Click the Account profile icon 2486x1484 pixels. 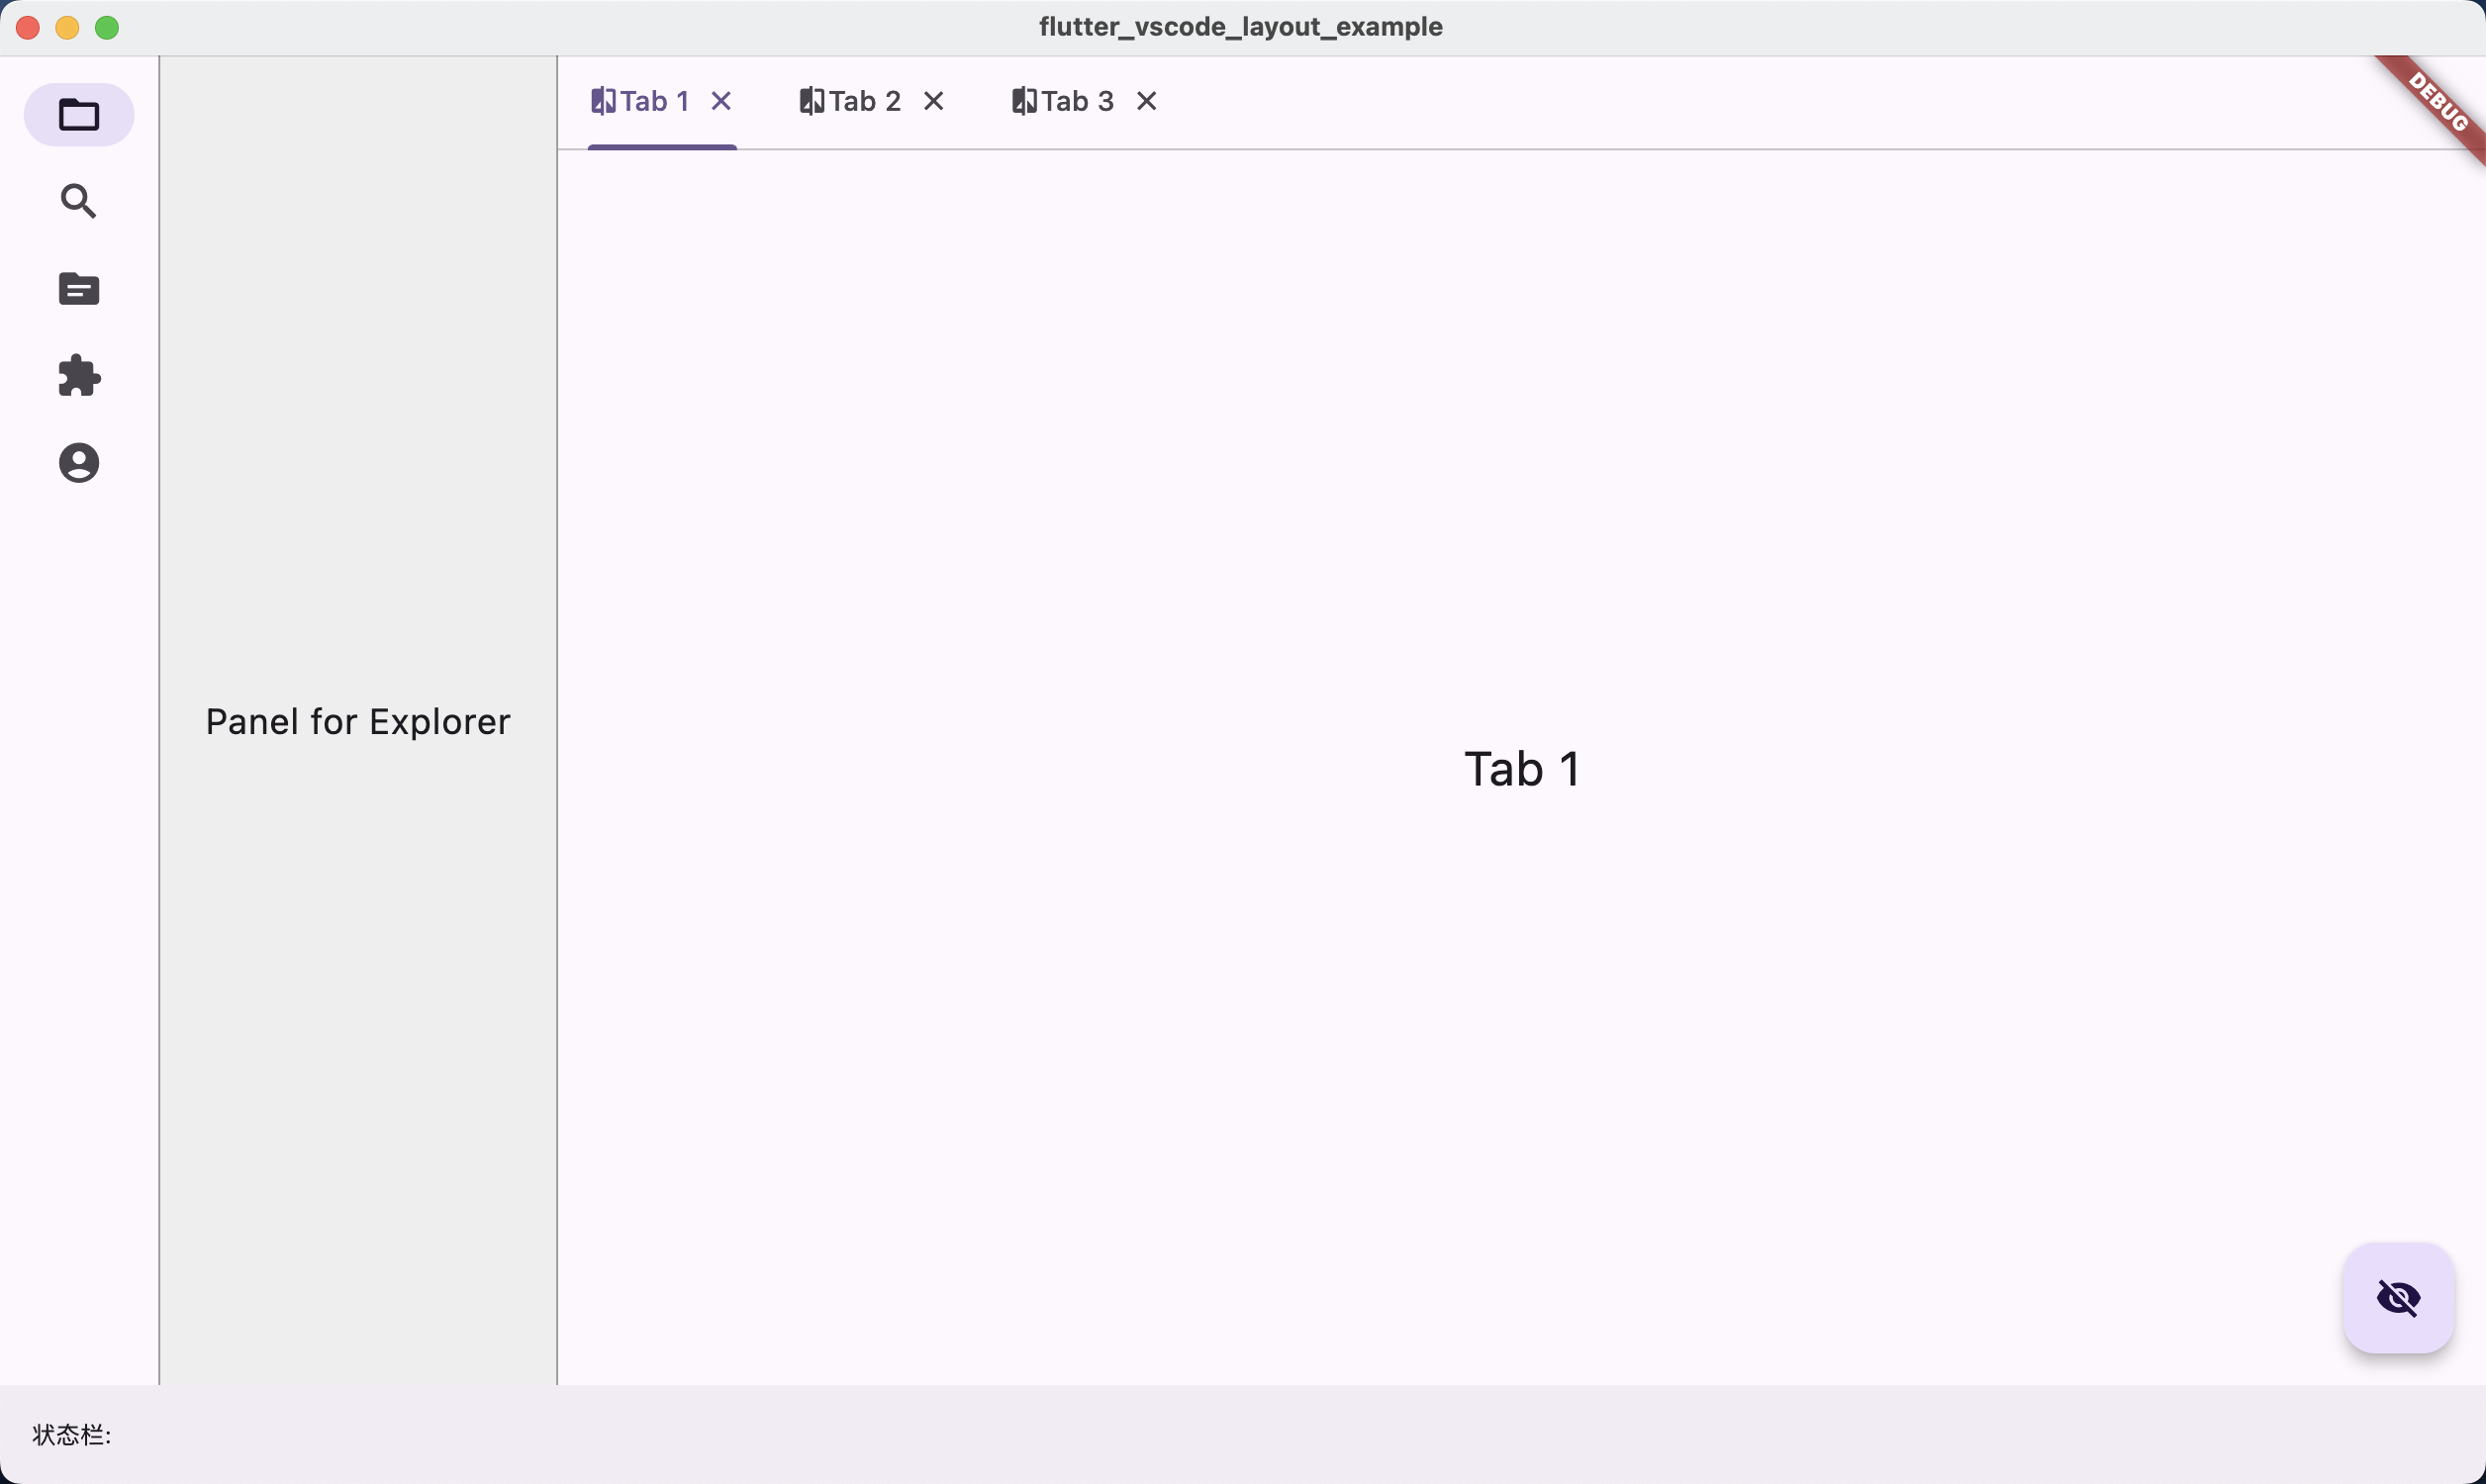click(79, 463)
